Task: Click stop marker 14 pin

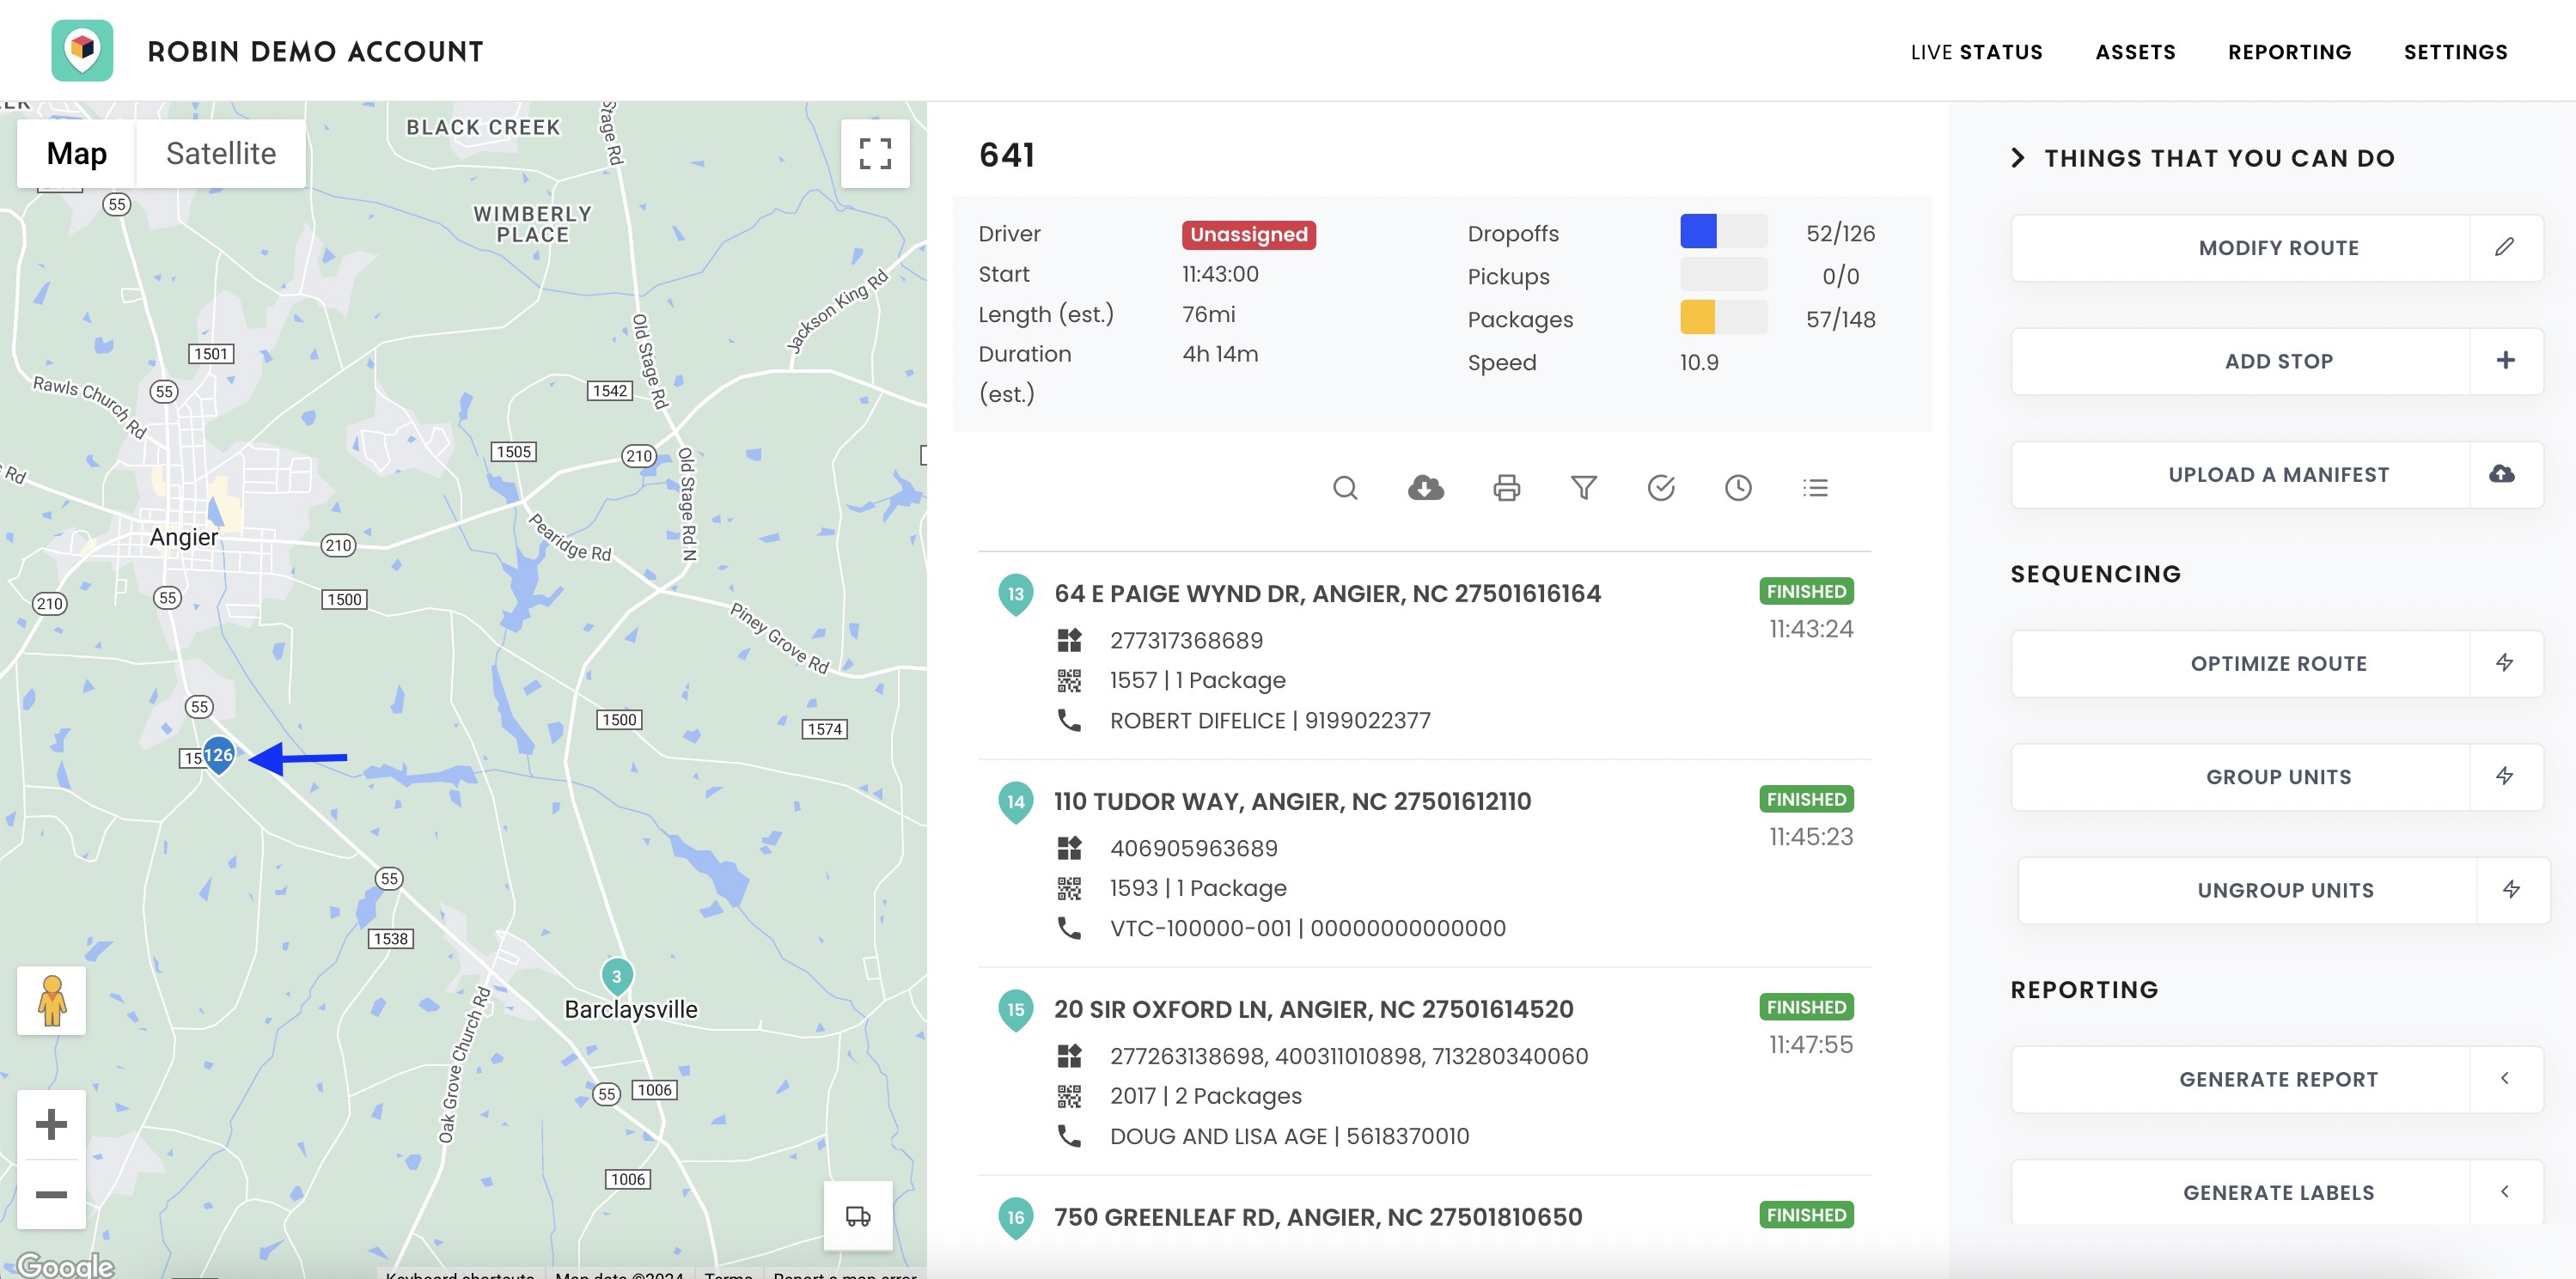Action: pos(1015,803)
